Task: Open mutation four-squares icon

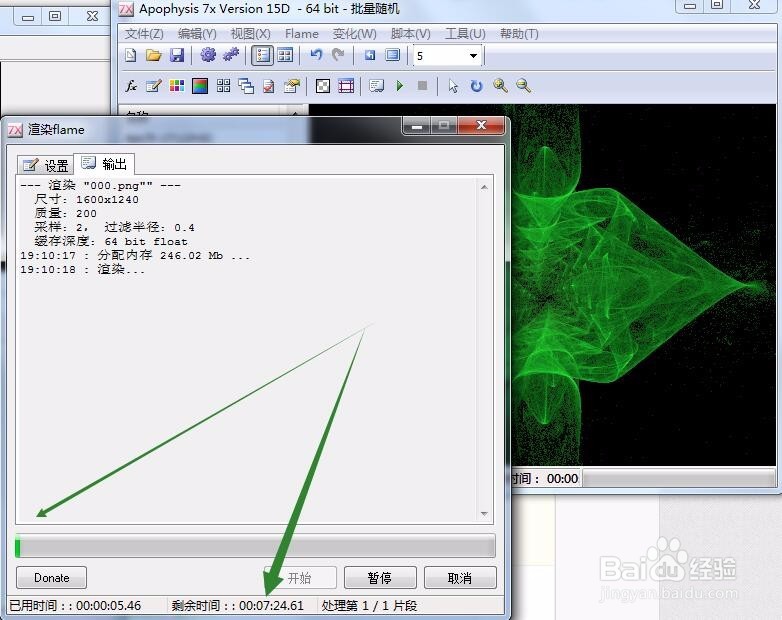Action: (223, 86)
